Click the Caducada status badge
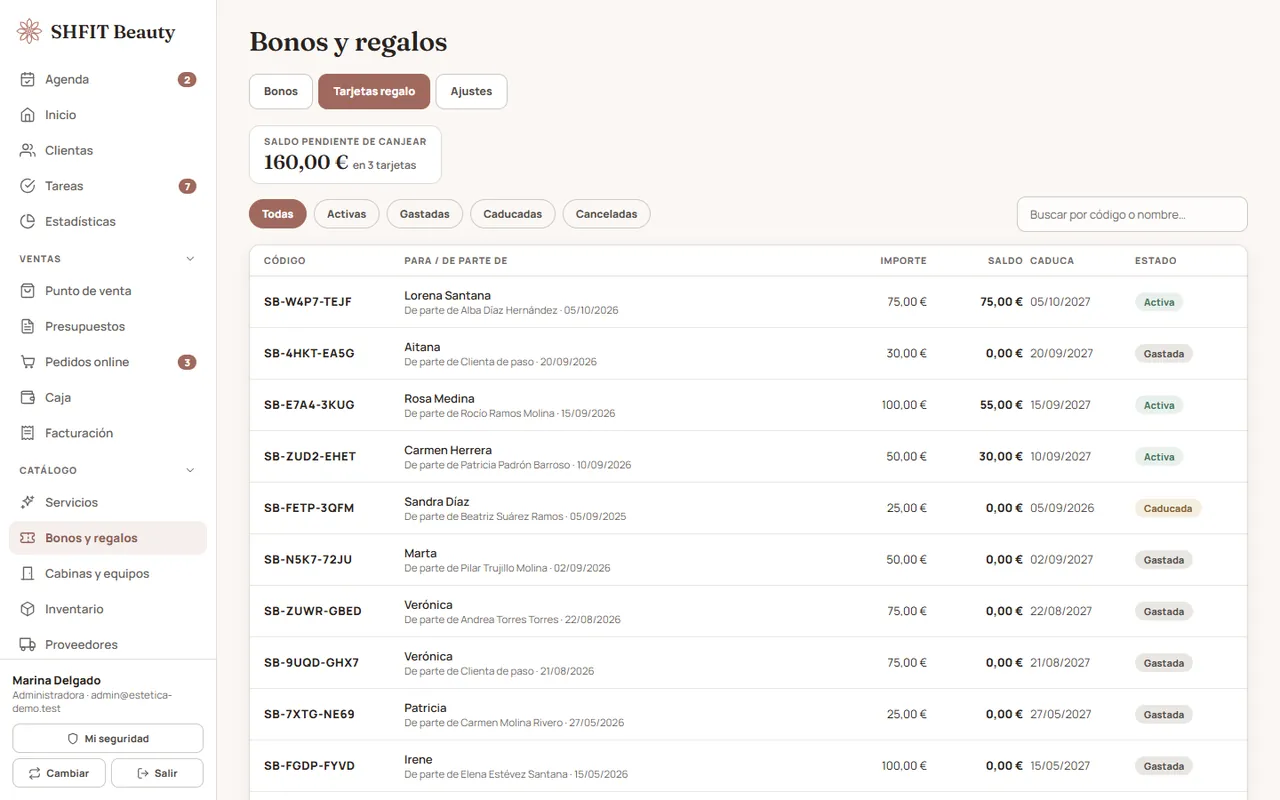This screenshot has height=800, width=1280. click(1168, 508)
